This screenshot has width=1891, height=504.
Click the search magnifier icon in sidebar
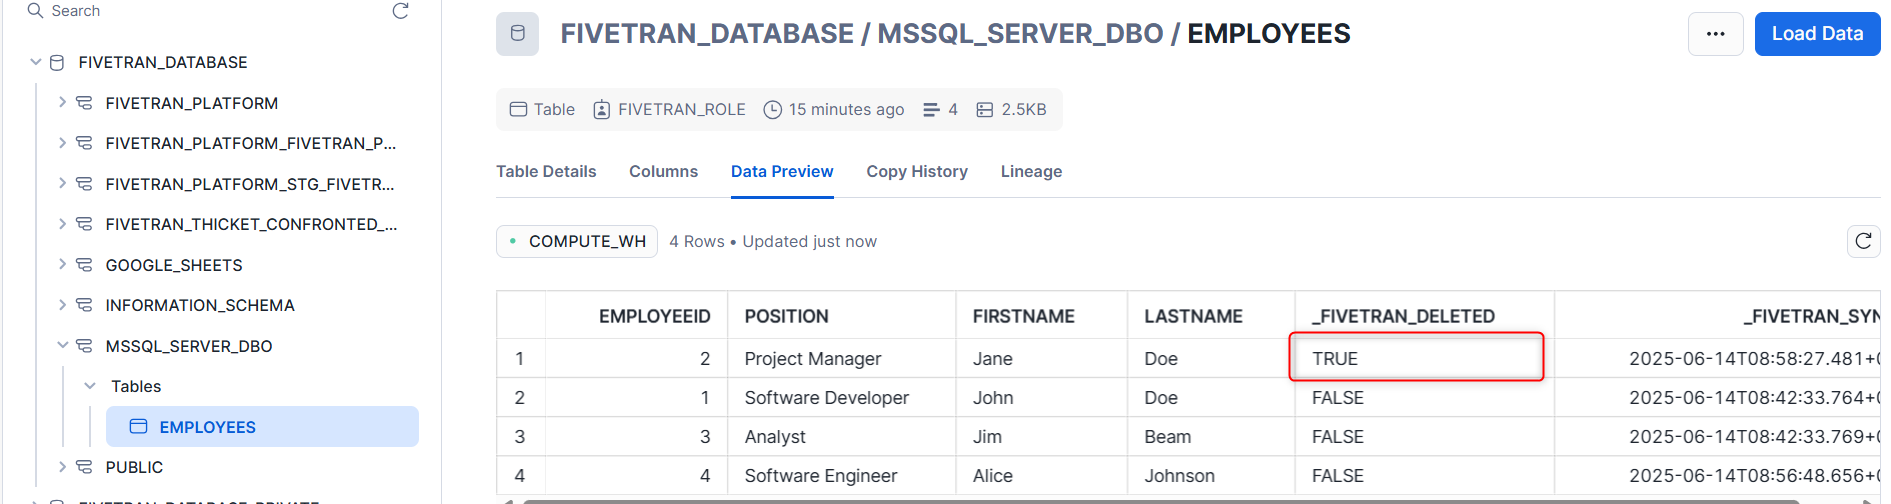point(35,11)
